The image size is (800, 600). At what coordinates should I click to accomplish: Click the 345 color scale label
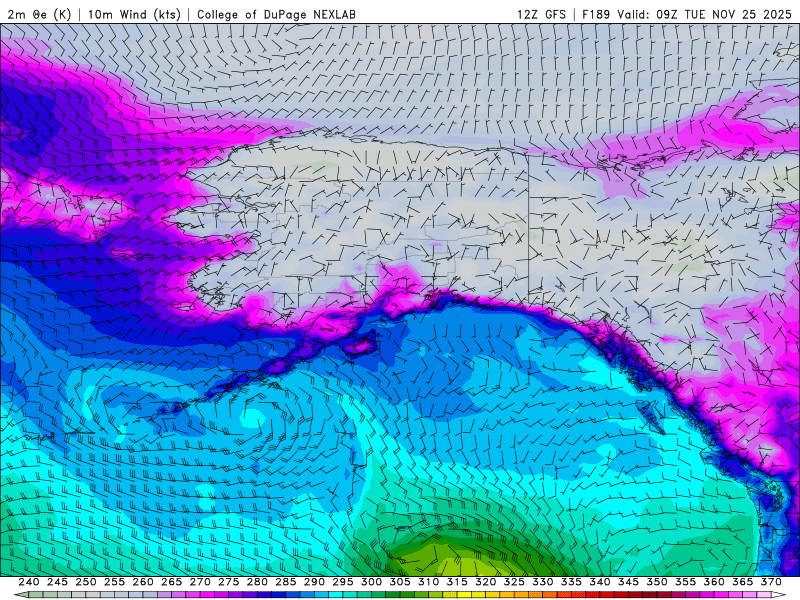pos(629,582)
